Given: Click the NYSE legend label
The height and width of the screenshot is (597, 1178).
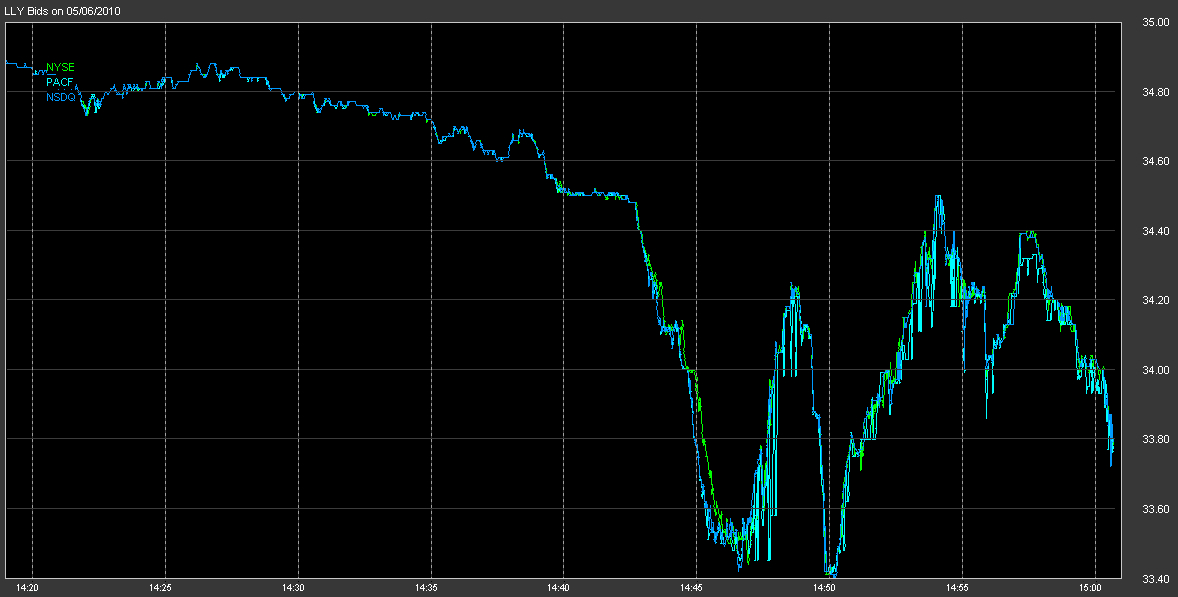Looking at the screenshot, I should 60,68.
